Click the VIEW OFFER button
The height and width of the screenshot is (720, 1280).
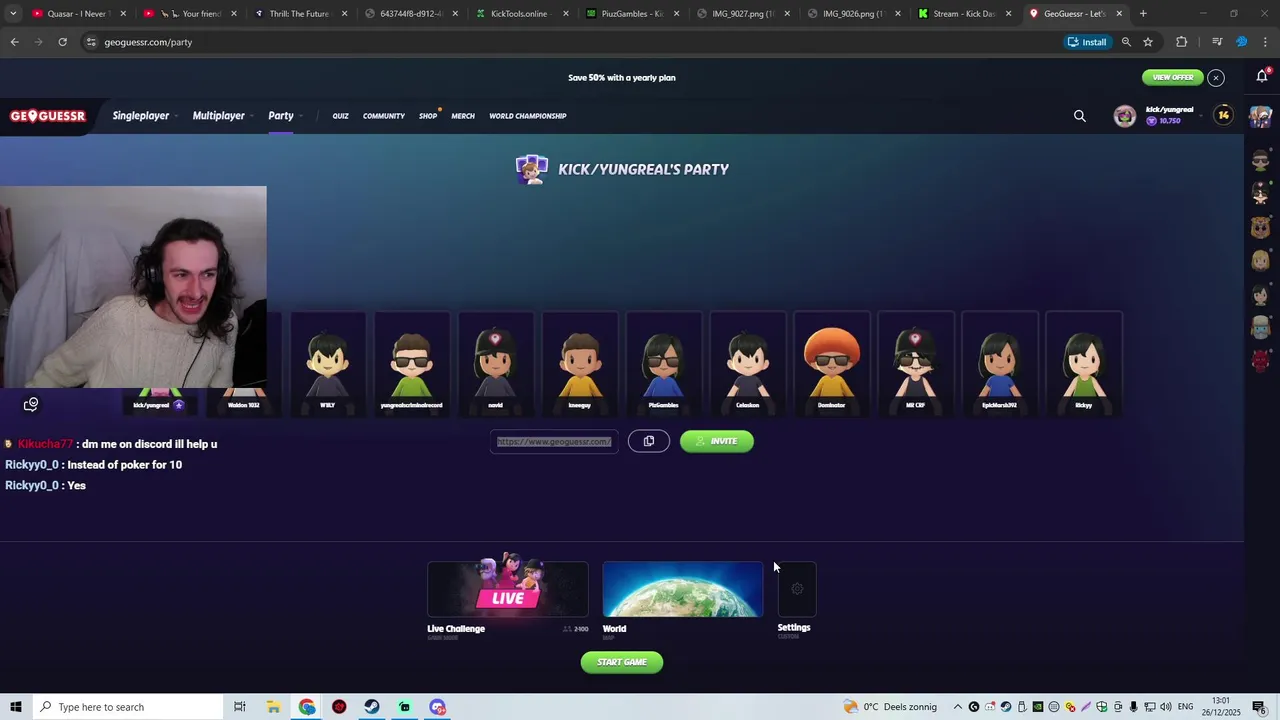[x=1173, y=77]
